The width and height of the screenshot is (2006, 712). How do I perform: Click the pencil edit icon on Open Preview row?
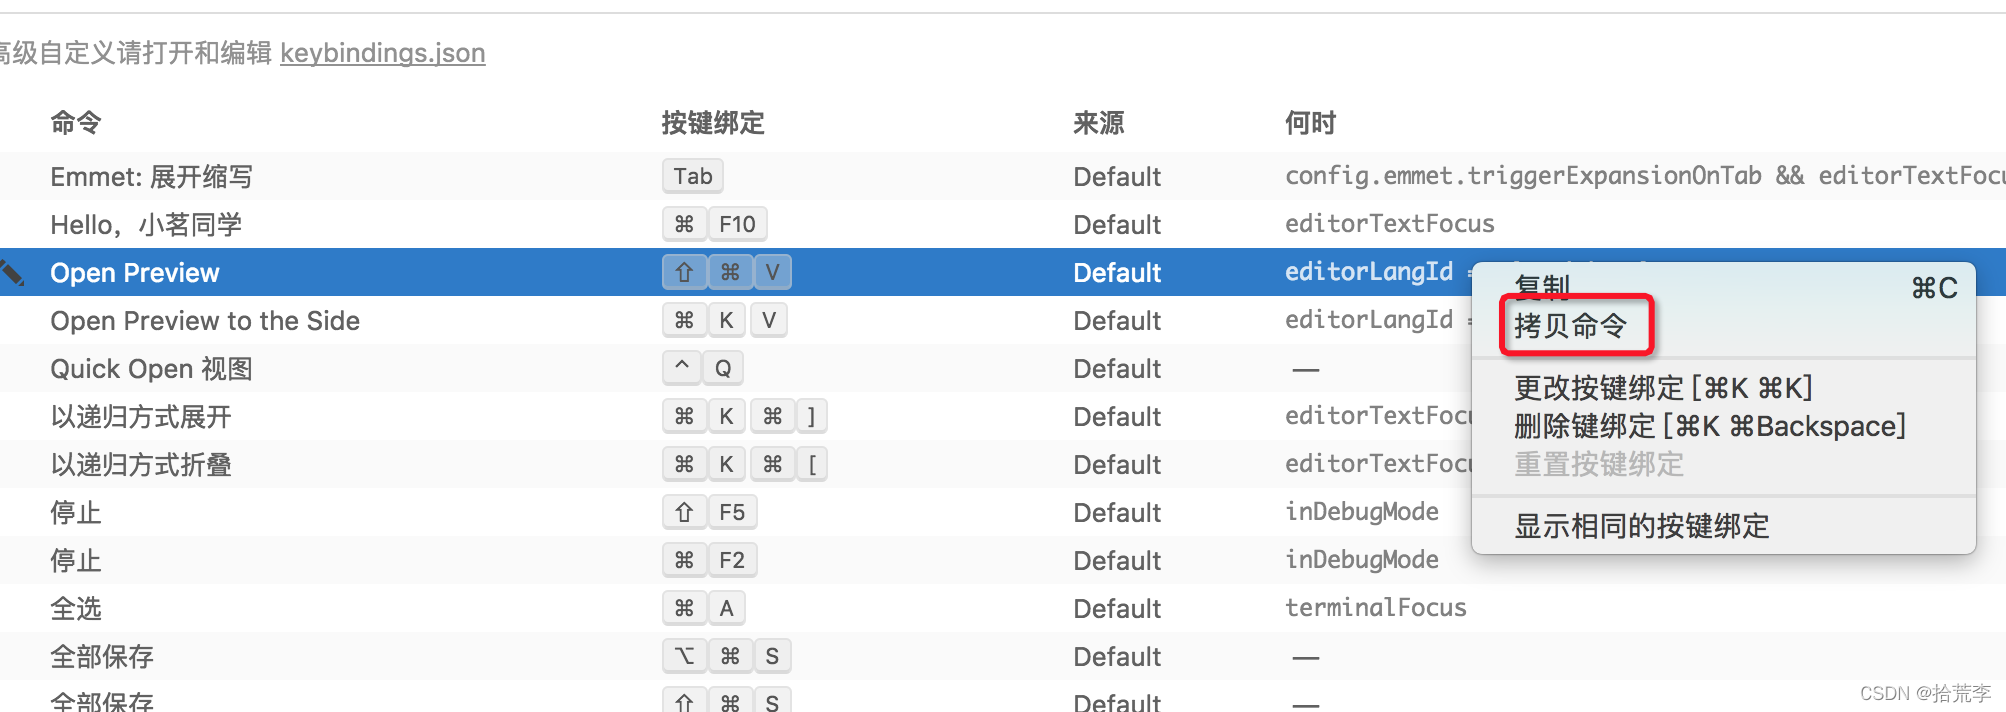(12, 272)
